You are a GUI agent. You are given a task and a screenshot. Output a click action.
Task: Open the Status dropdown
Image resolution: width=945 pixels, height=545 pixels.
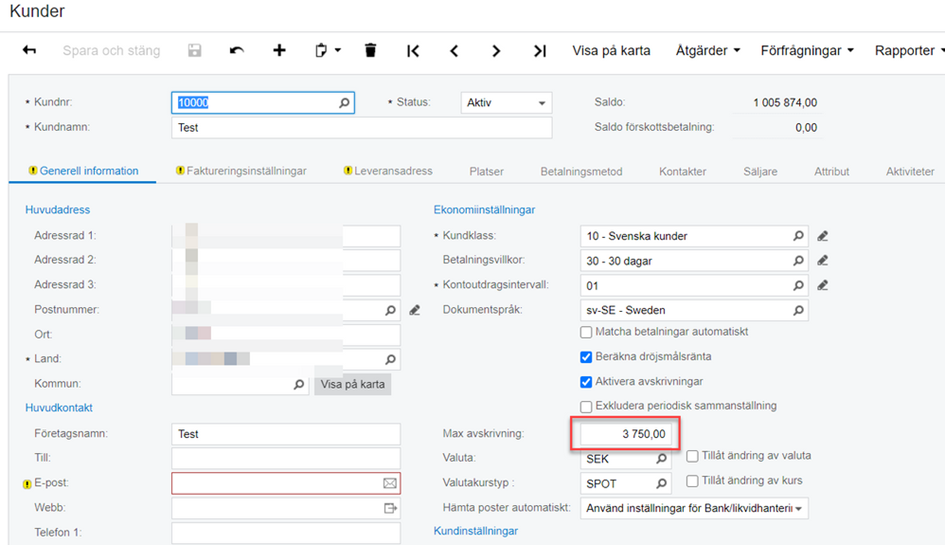click(506, 103)
